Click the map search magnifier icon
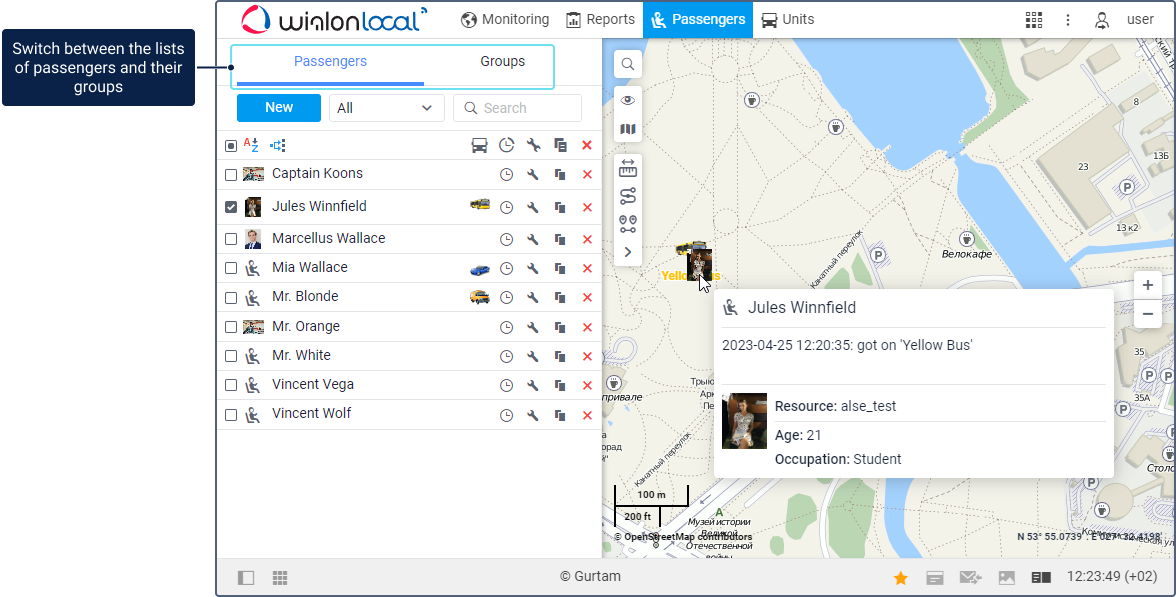 point(628,64)
